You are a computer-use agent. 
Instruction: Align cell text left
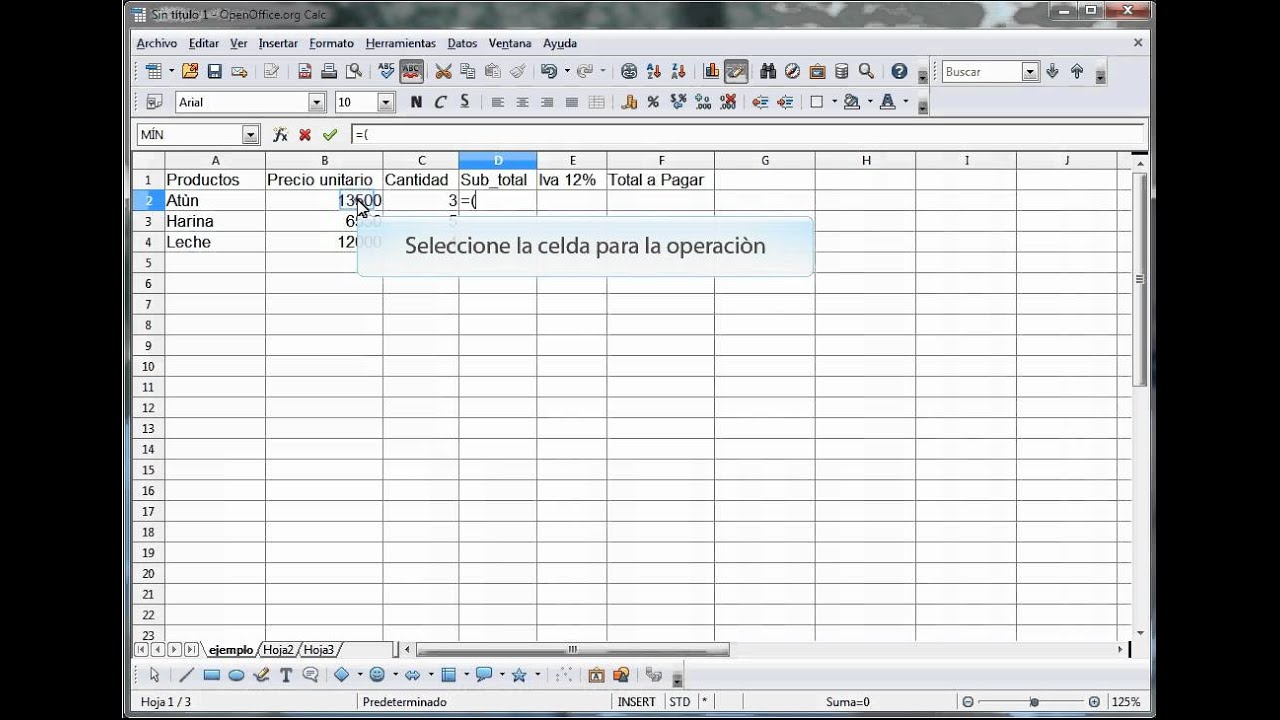coord(498,102)
